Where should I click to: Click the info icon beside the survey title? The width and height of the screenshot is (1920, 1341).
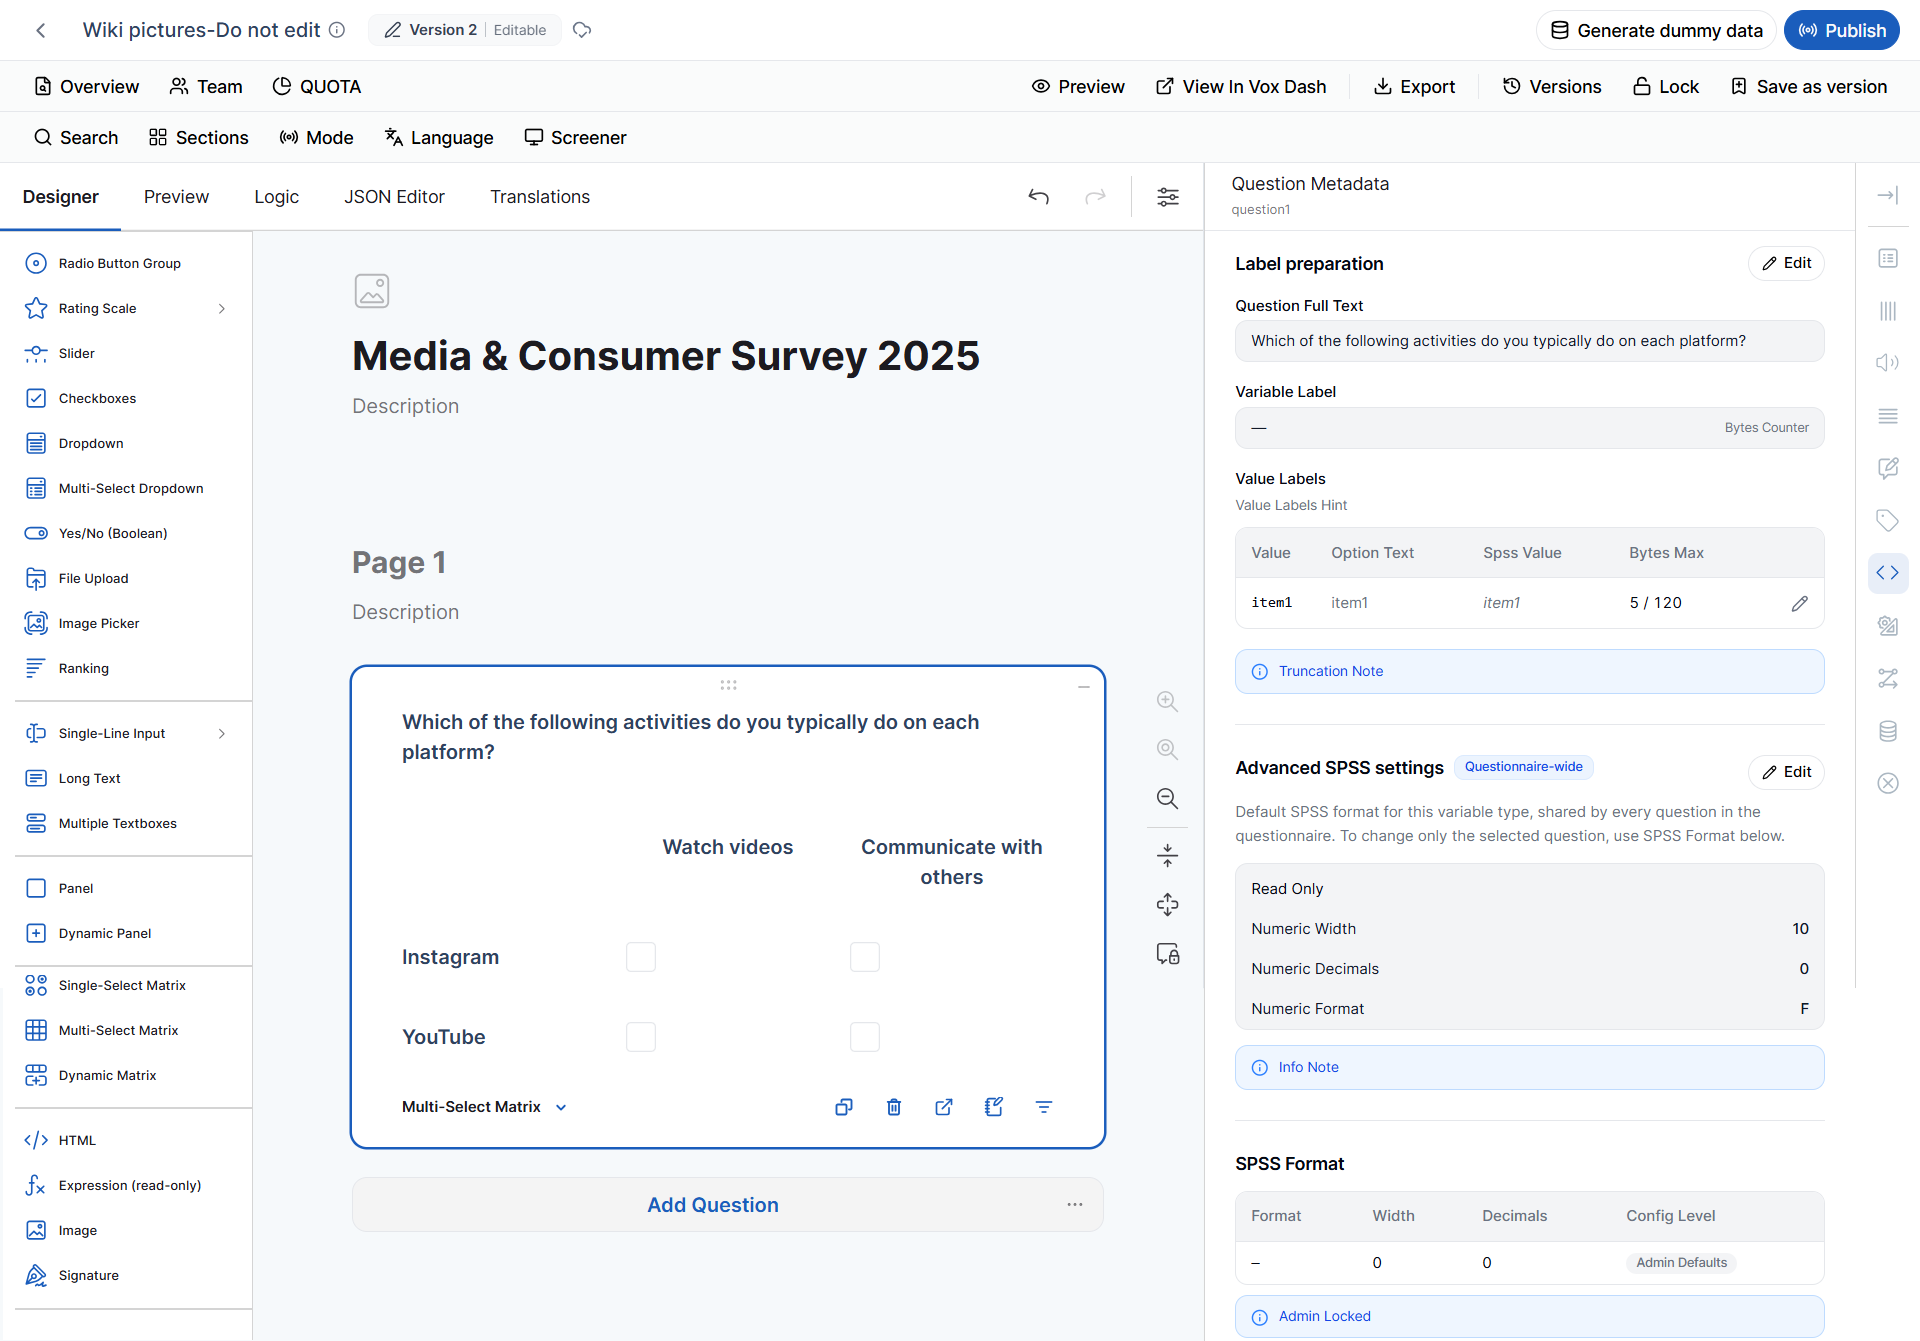[x=337, y=30]
